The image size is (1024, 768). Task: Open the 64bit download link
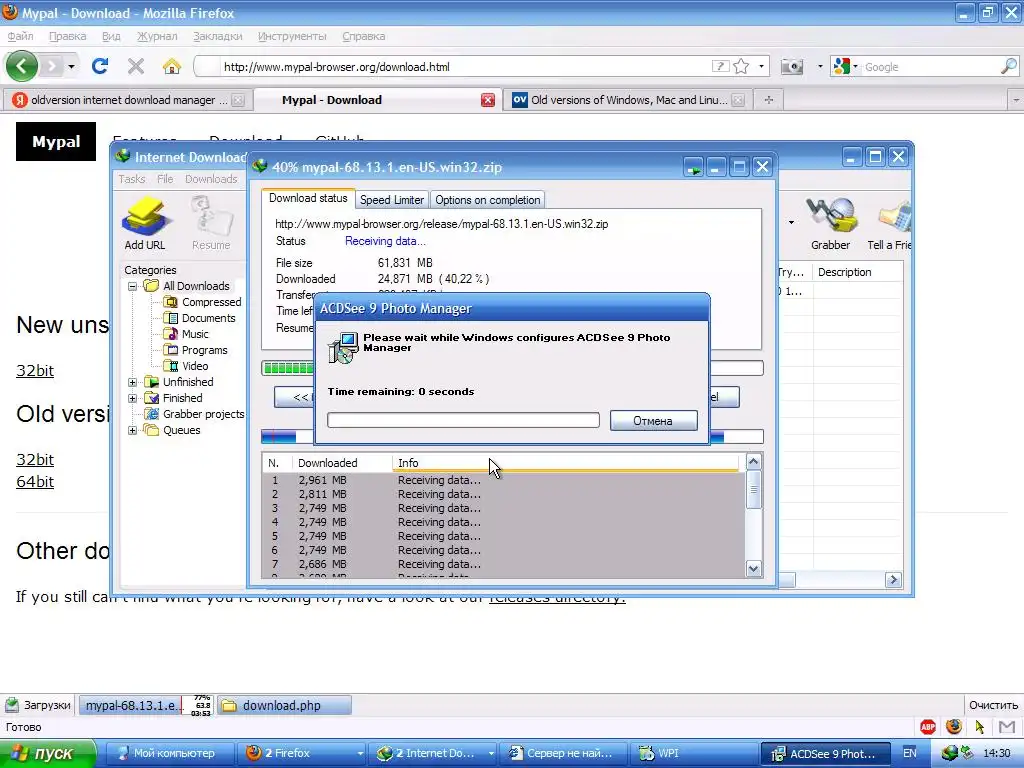35,481
